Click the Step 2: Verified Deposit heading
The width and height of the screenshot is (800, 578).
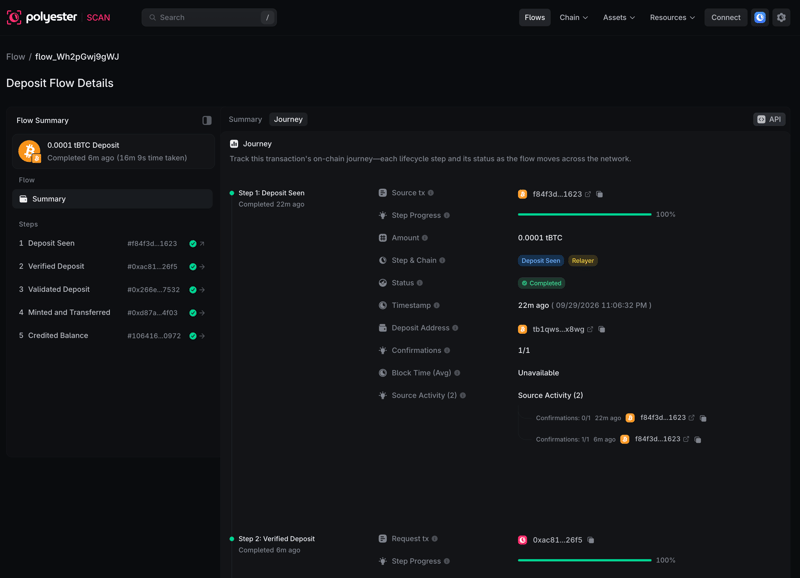pyautogui.click(x=277, y=539)
